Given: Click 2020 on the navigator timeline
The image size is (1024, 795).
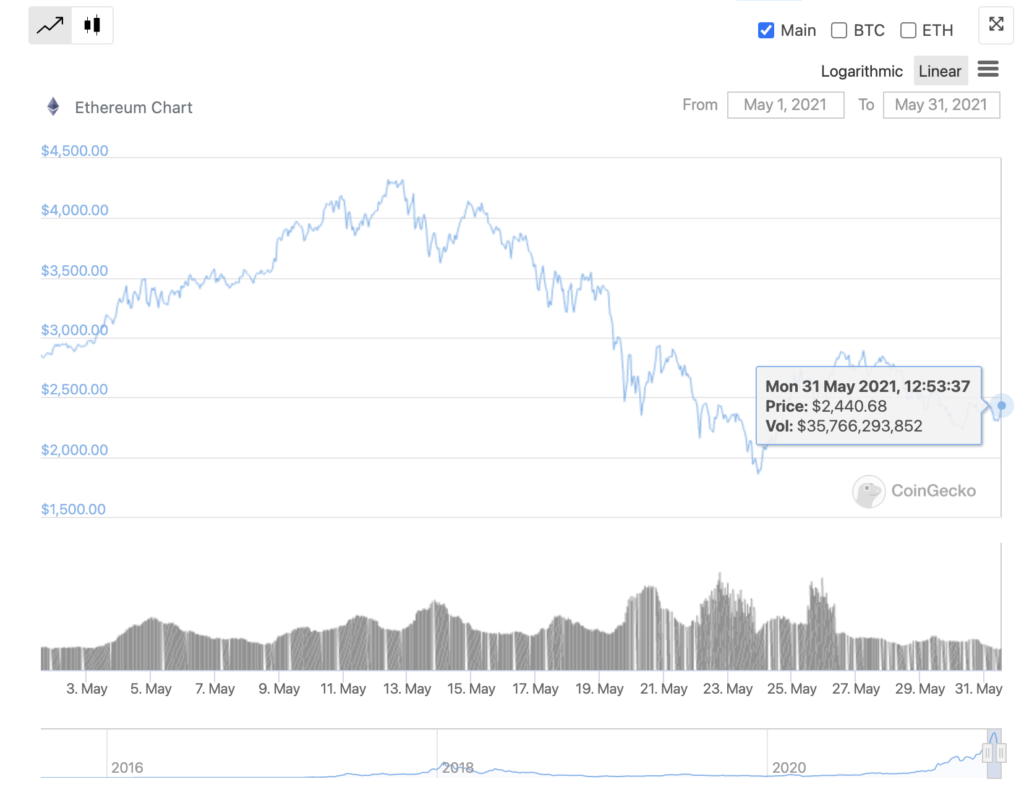Looking at the screenshot, I should tap(789, 768).
